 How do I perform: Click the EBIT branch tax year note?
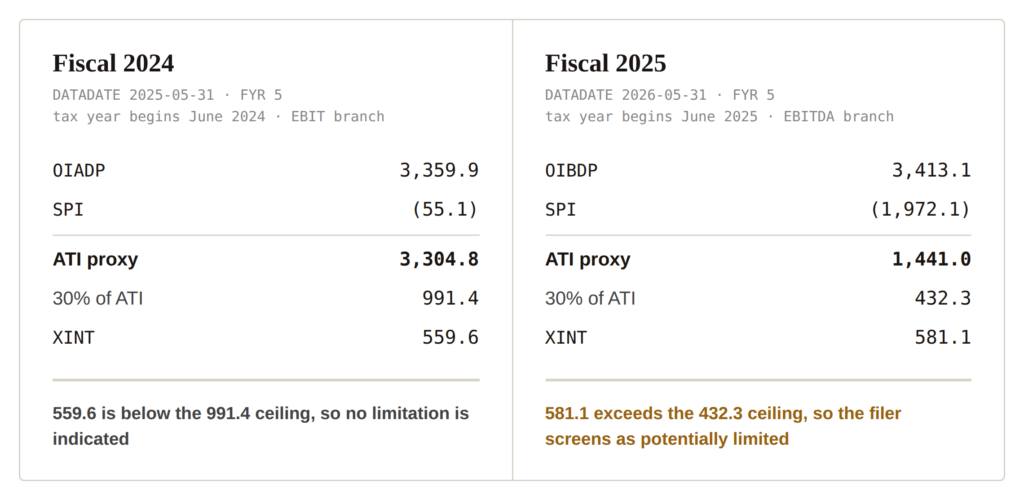click(x=218, y=117)
